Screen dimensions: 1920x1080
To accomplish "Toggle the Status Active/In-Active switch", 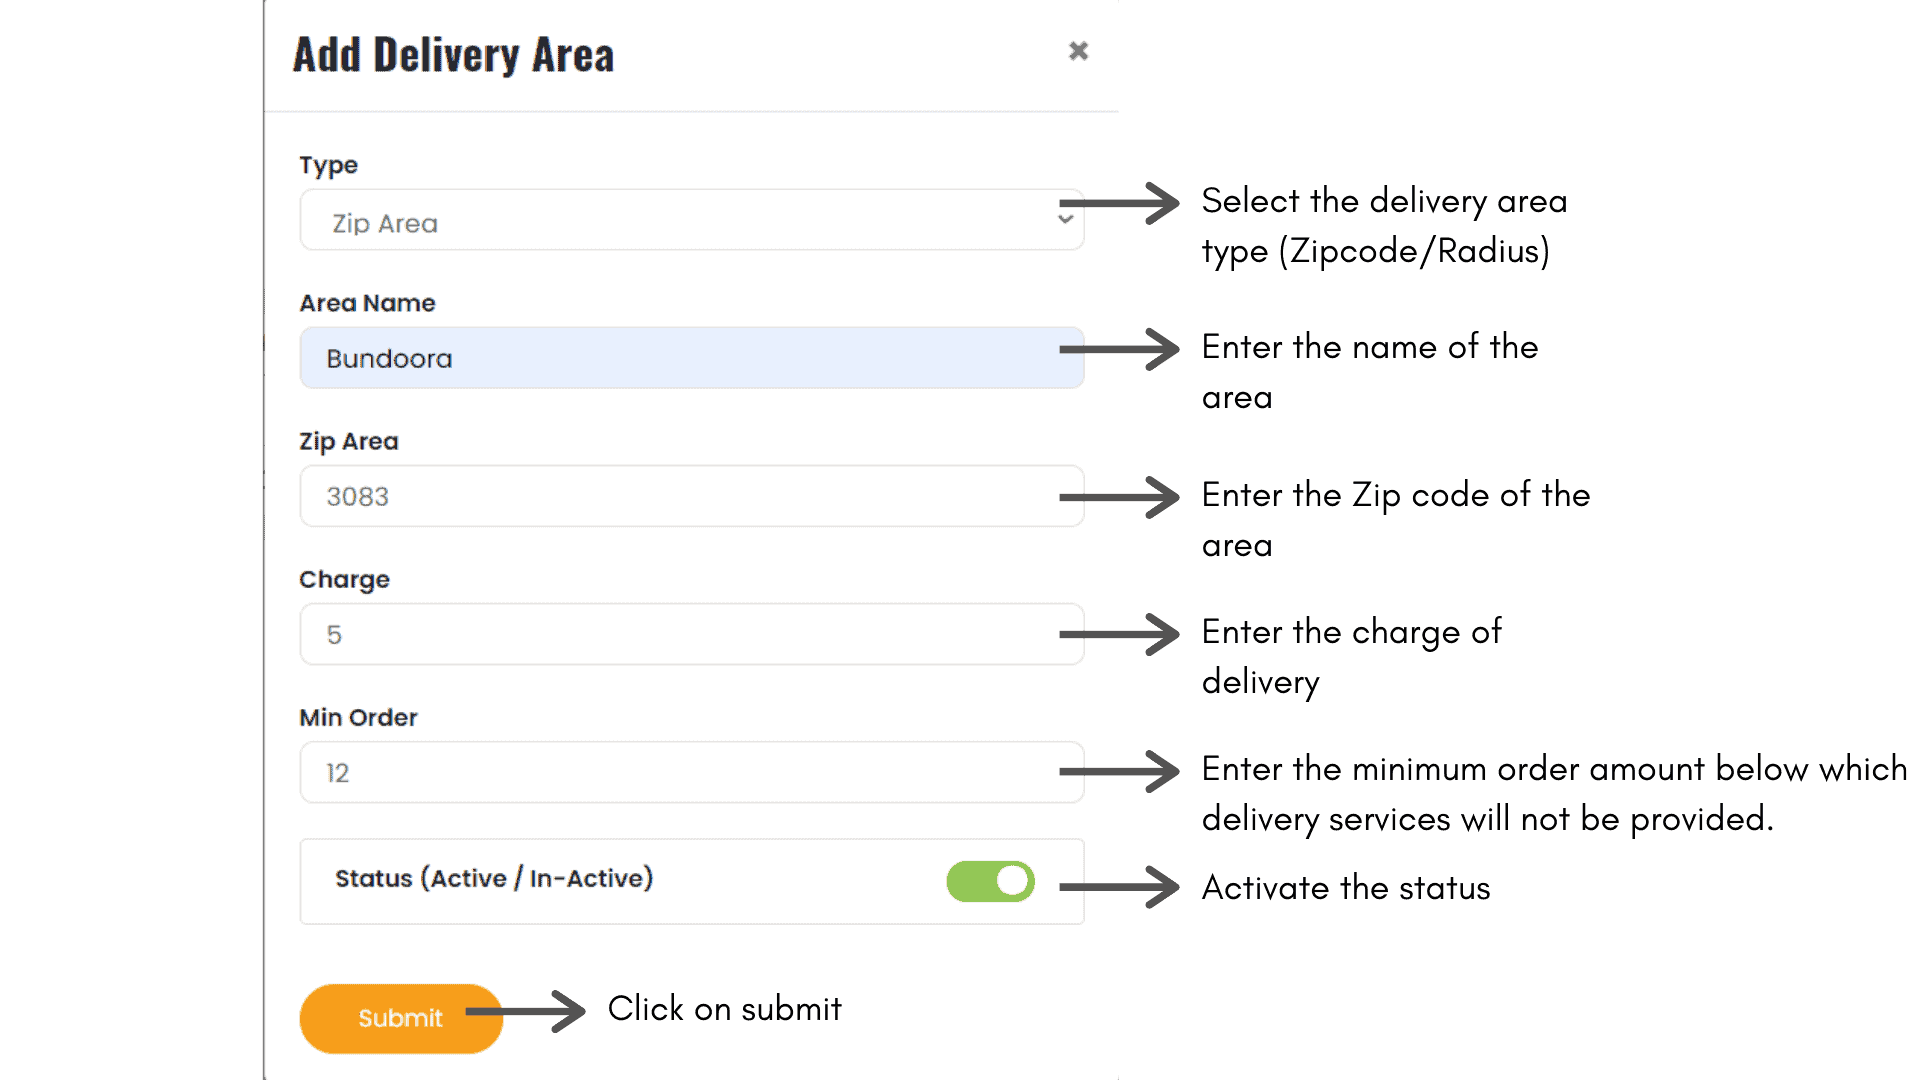I will click(x=990, y=881).
